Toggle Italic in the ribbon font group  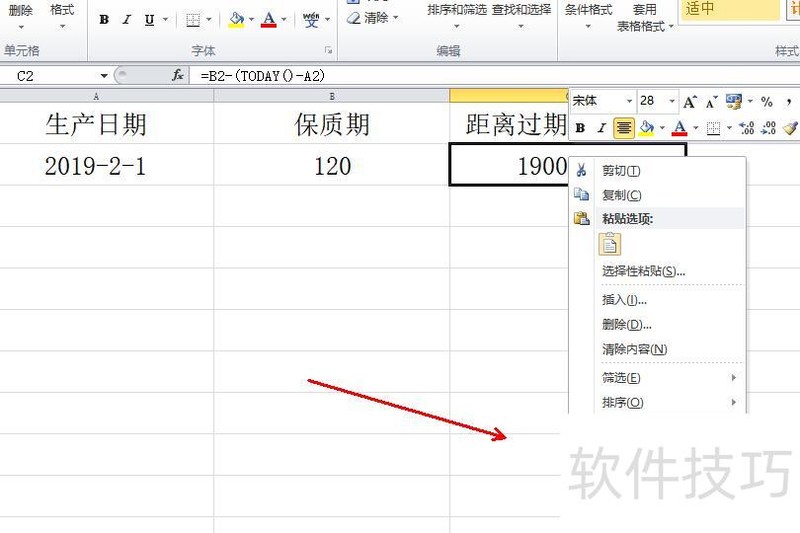pos(127,20)
